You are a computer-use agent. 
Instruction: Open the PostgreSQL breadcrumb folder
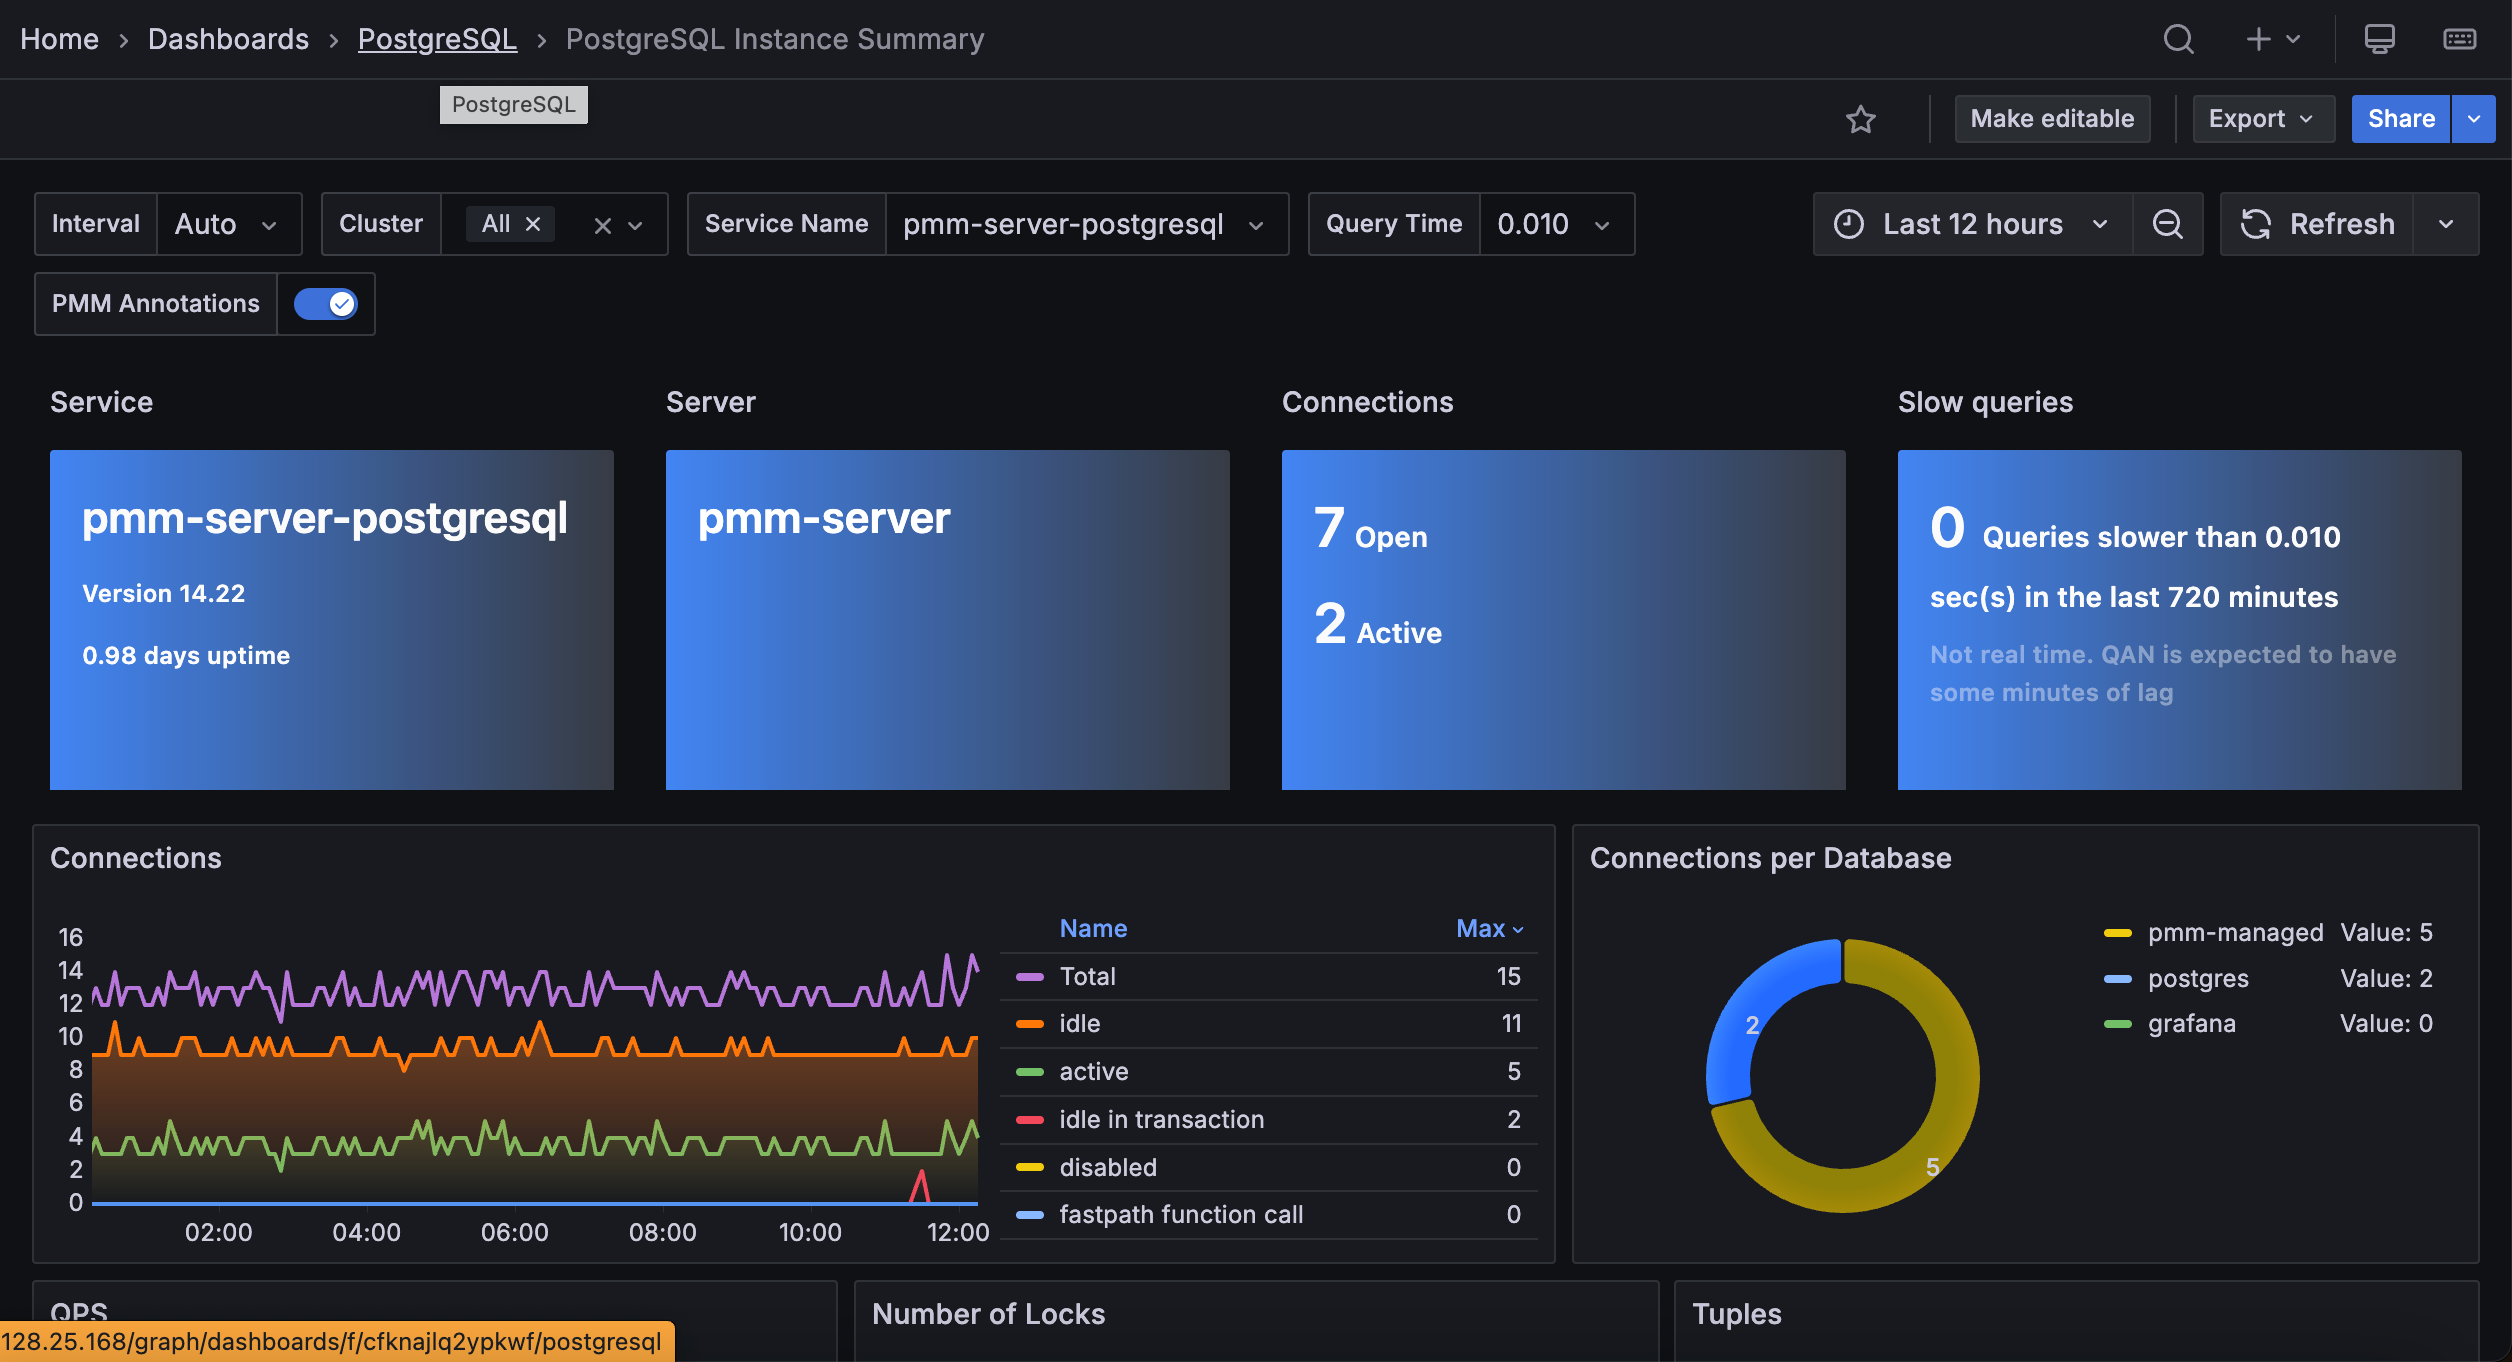click(437, 39)
